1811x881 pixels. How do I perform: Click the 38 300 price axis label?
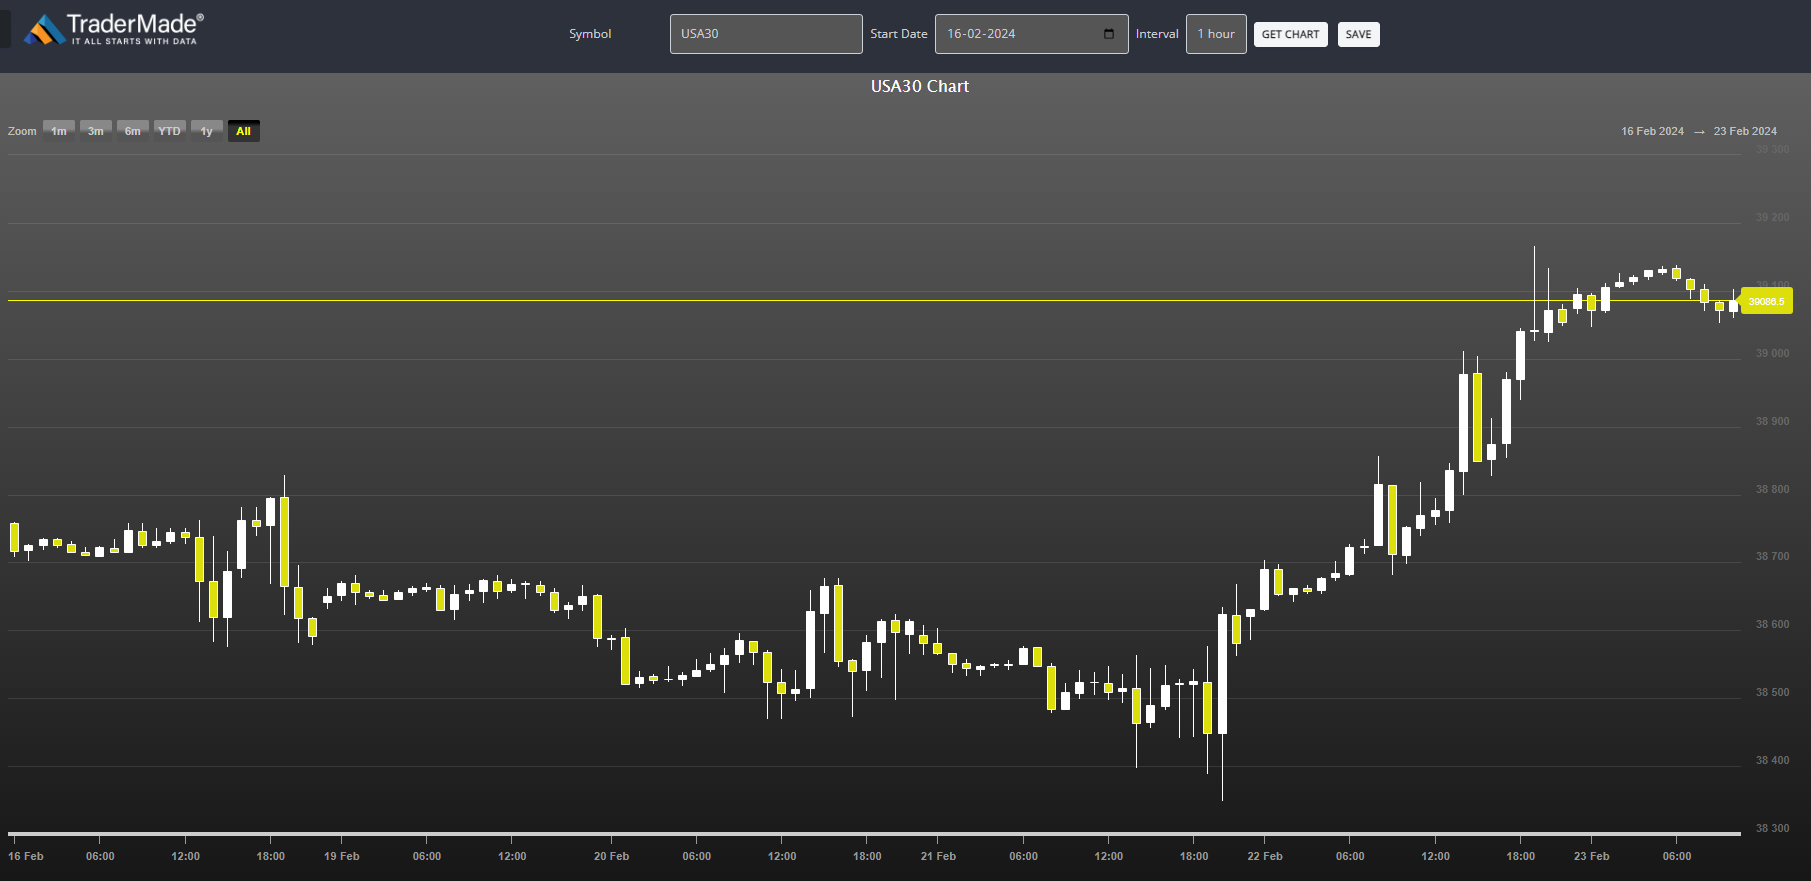1773,828
